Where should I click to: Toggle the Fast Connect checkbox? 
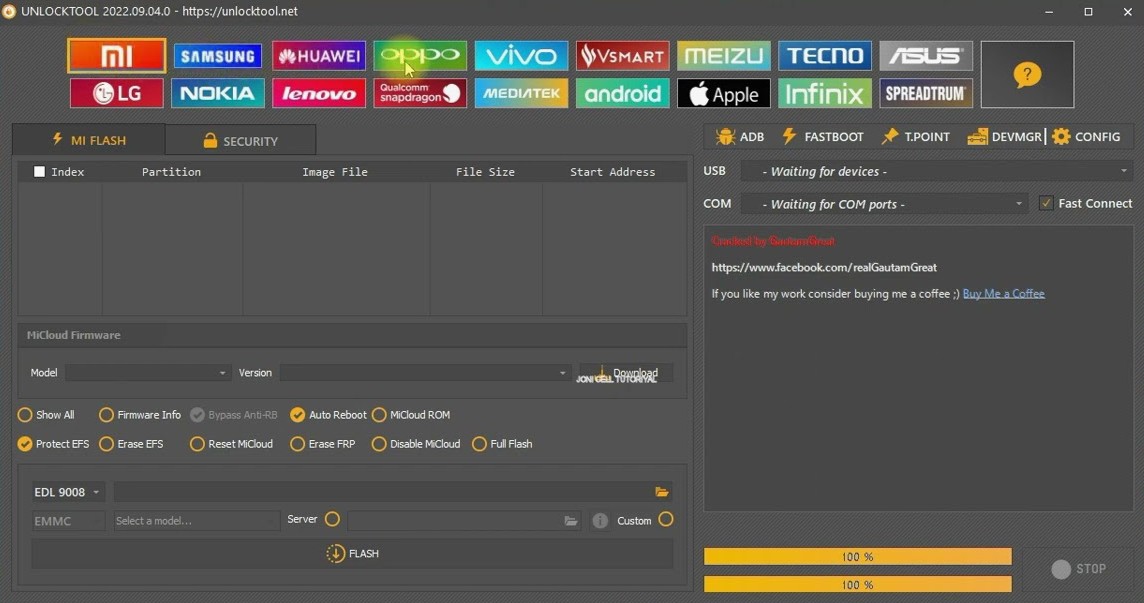coord(1046,203)
